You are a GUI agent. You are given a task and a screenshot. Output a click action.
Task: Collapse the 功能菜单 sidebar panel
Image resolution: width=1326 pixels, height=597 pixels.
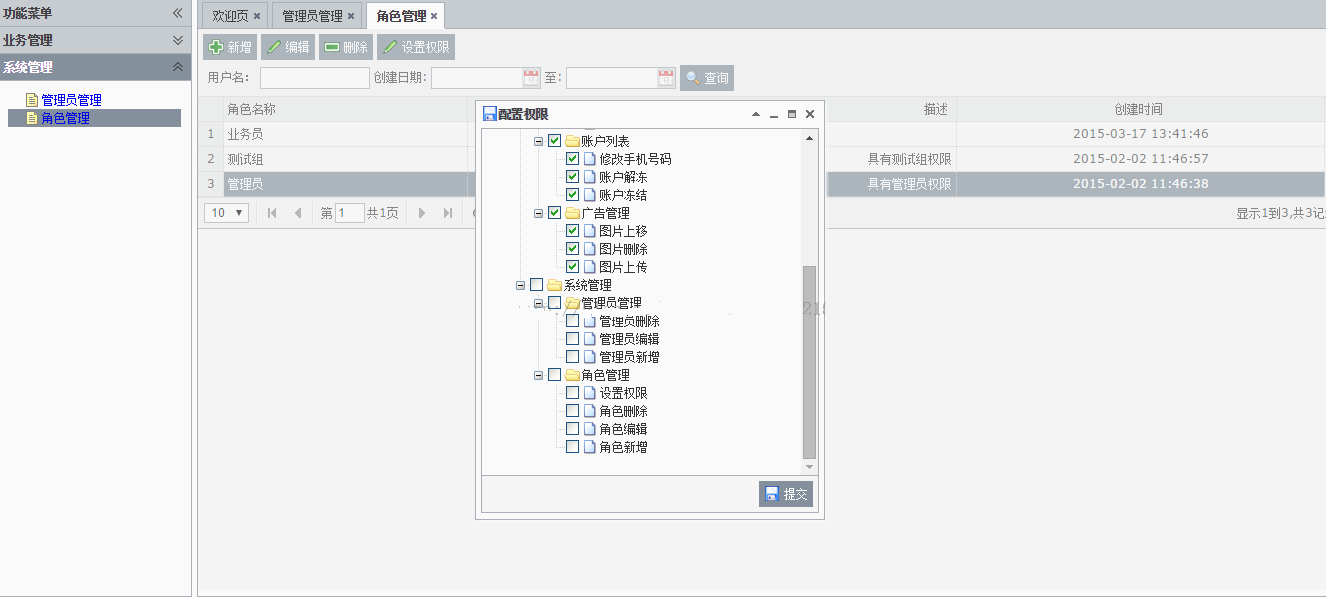point(178,13)
